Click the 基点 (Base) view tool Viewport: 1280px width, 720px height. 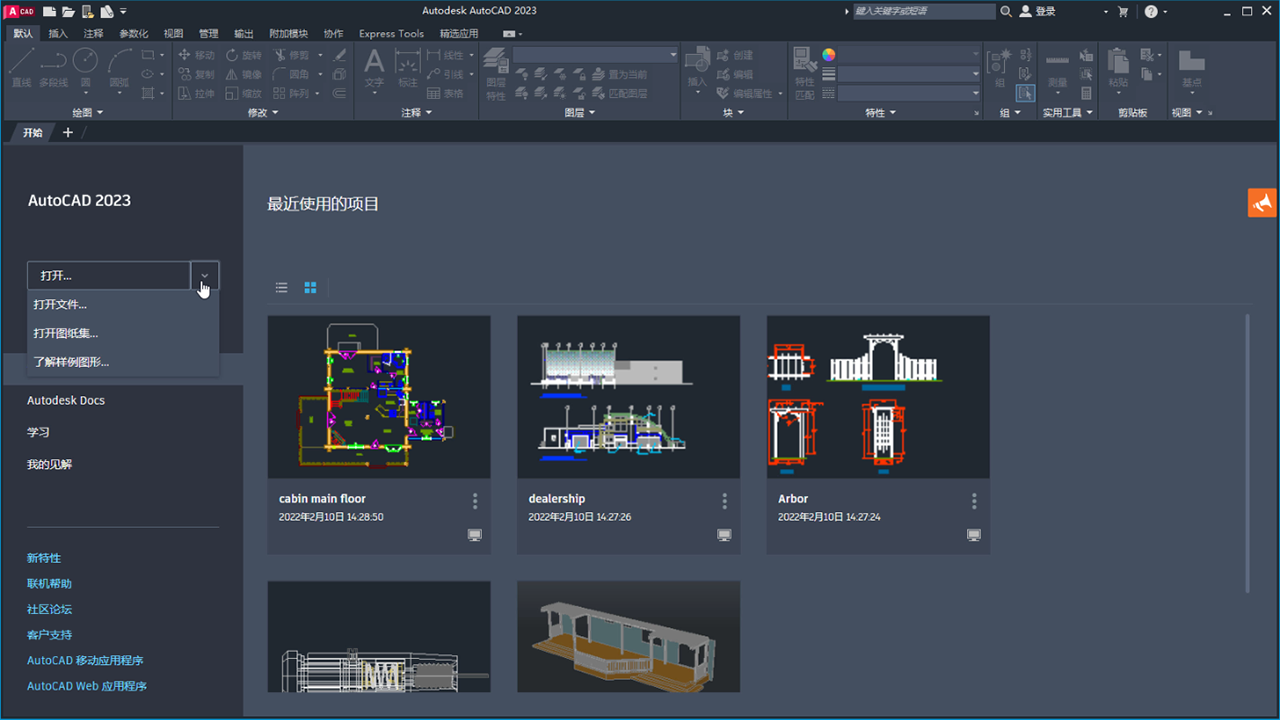coord(1191,68)
